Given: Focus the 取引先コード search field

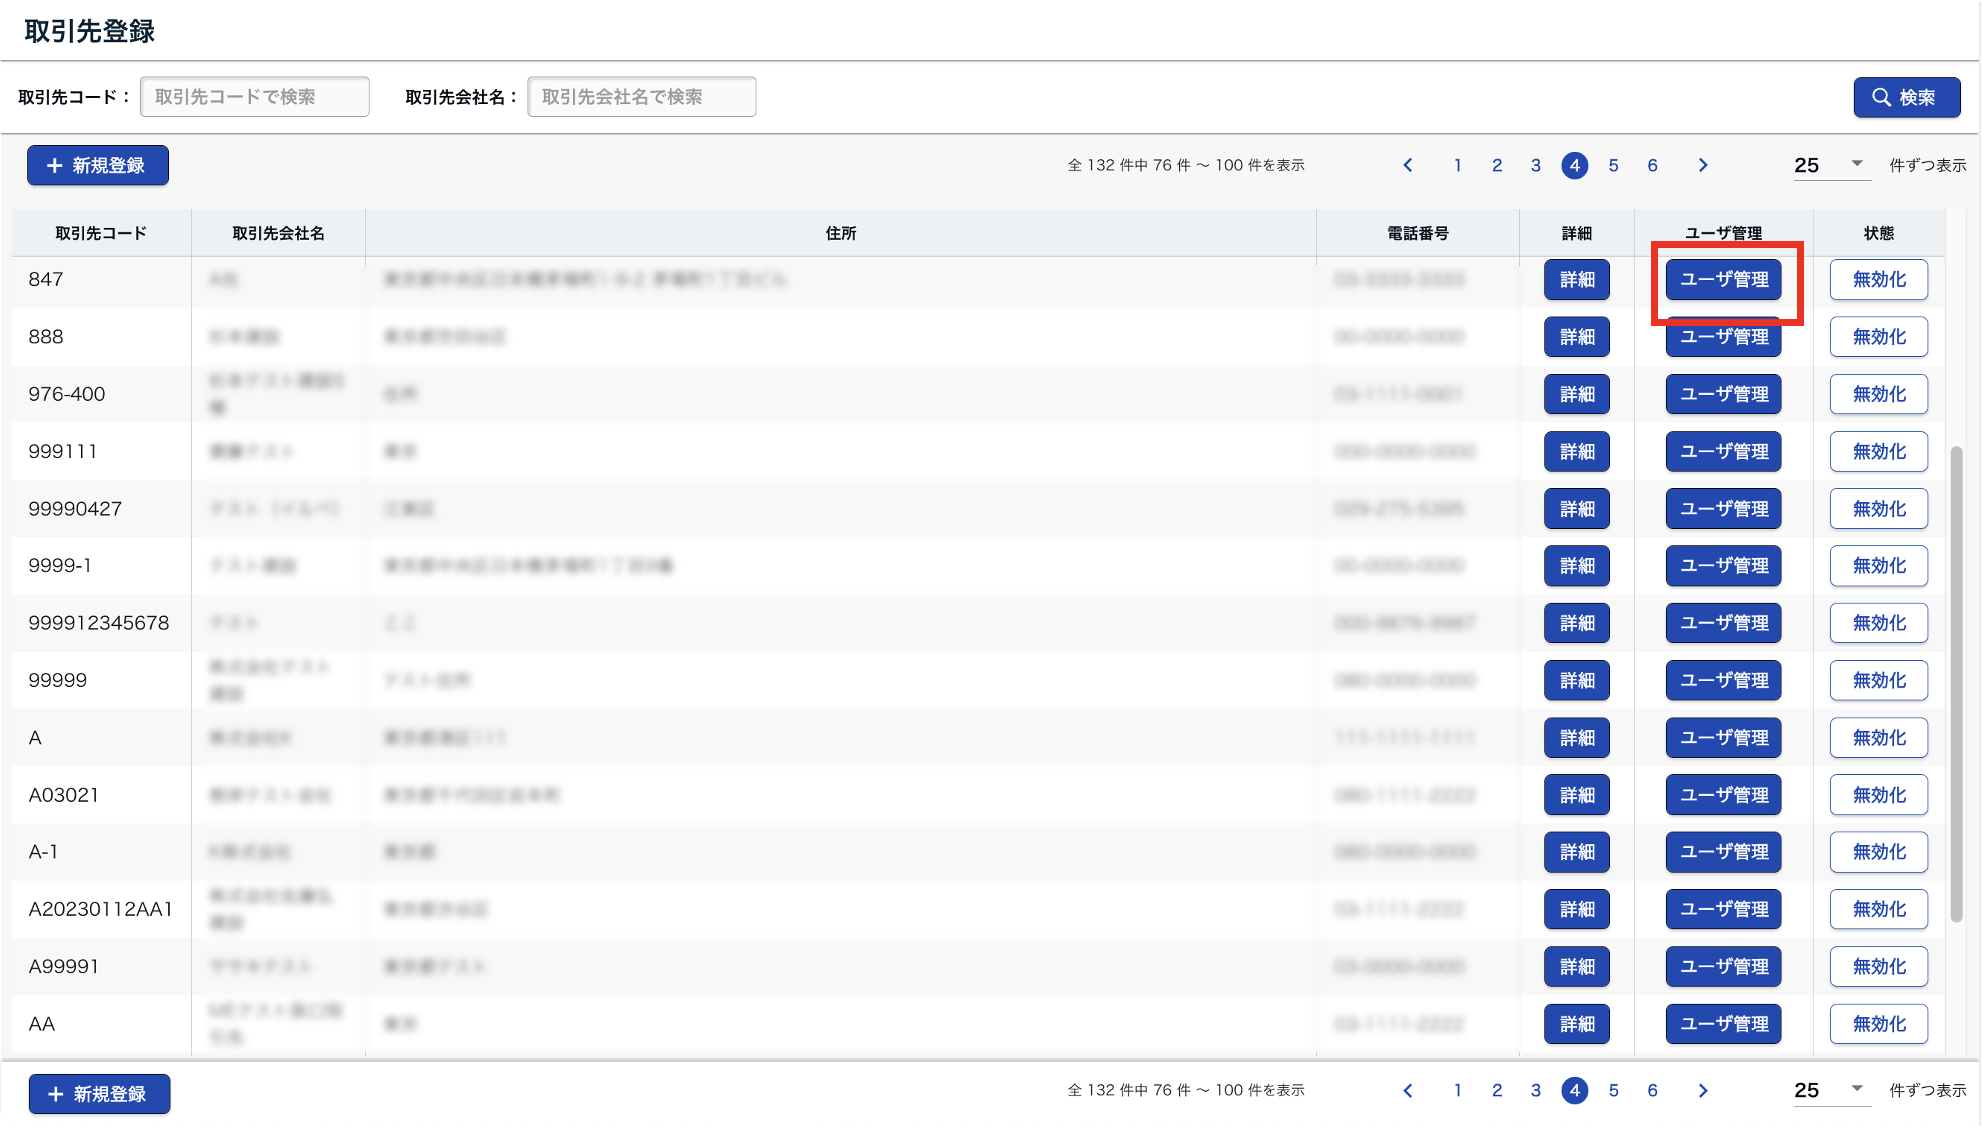Looking at the screenshot, I should (255, 97).
